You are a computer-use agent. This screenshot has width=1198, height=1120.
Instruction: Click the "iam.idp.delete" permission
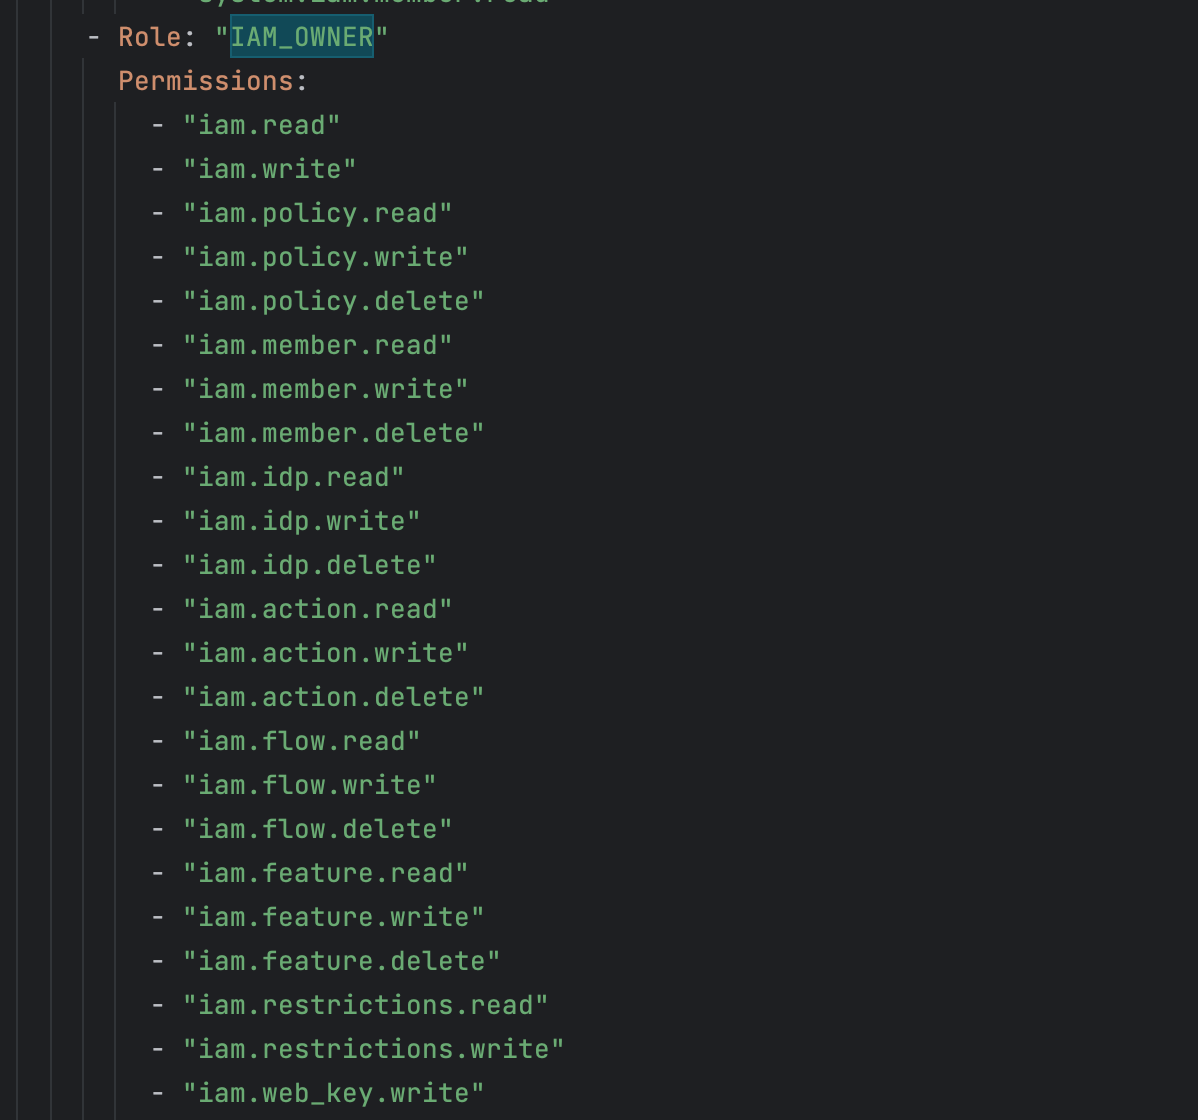(309, 565)
